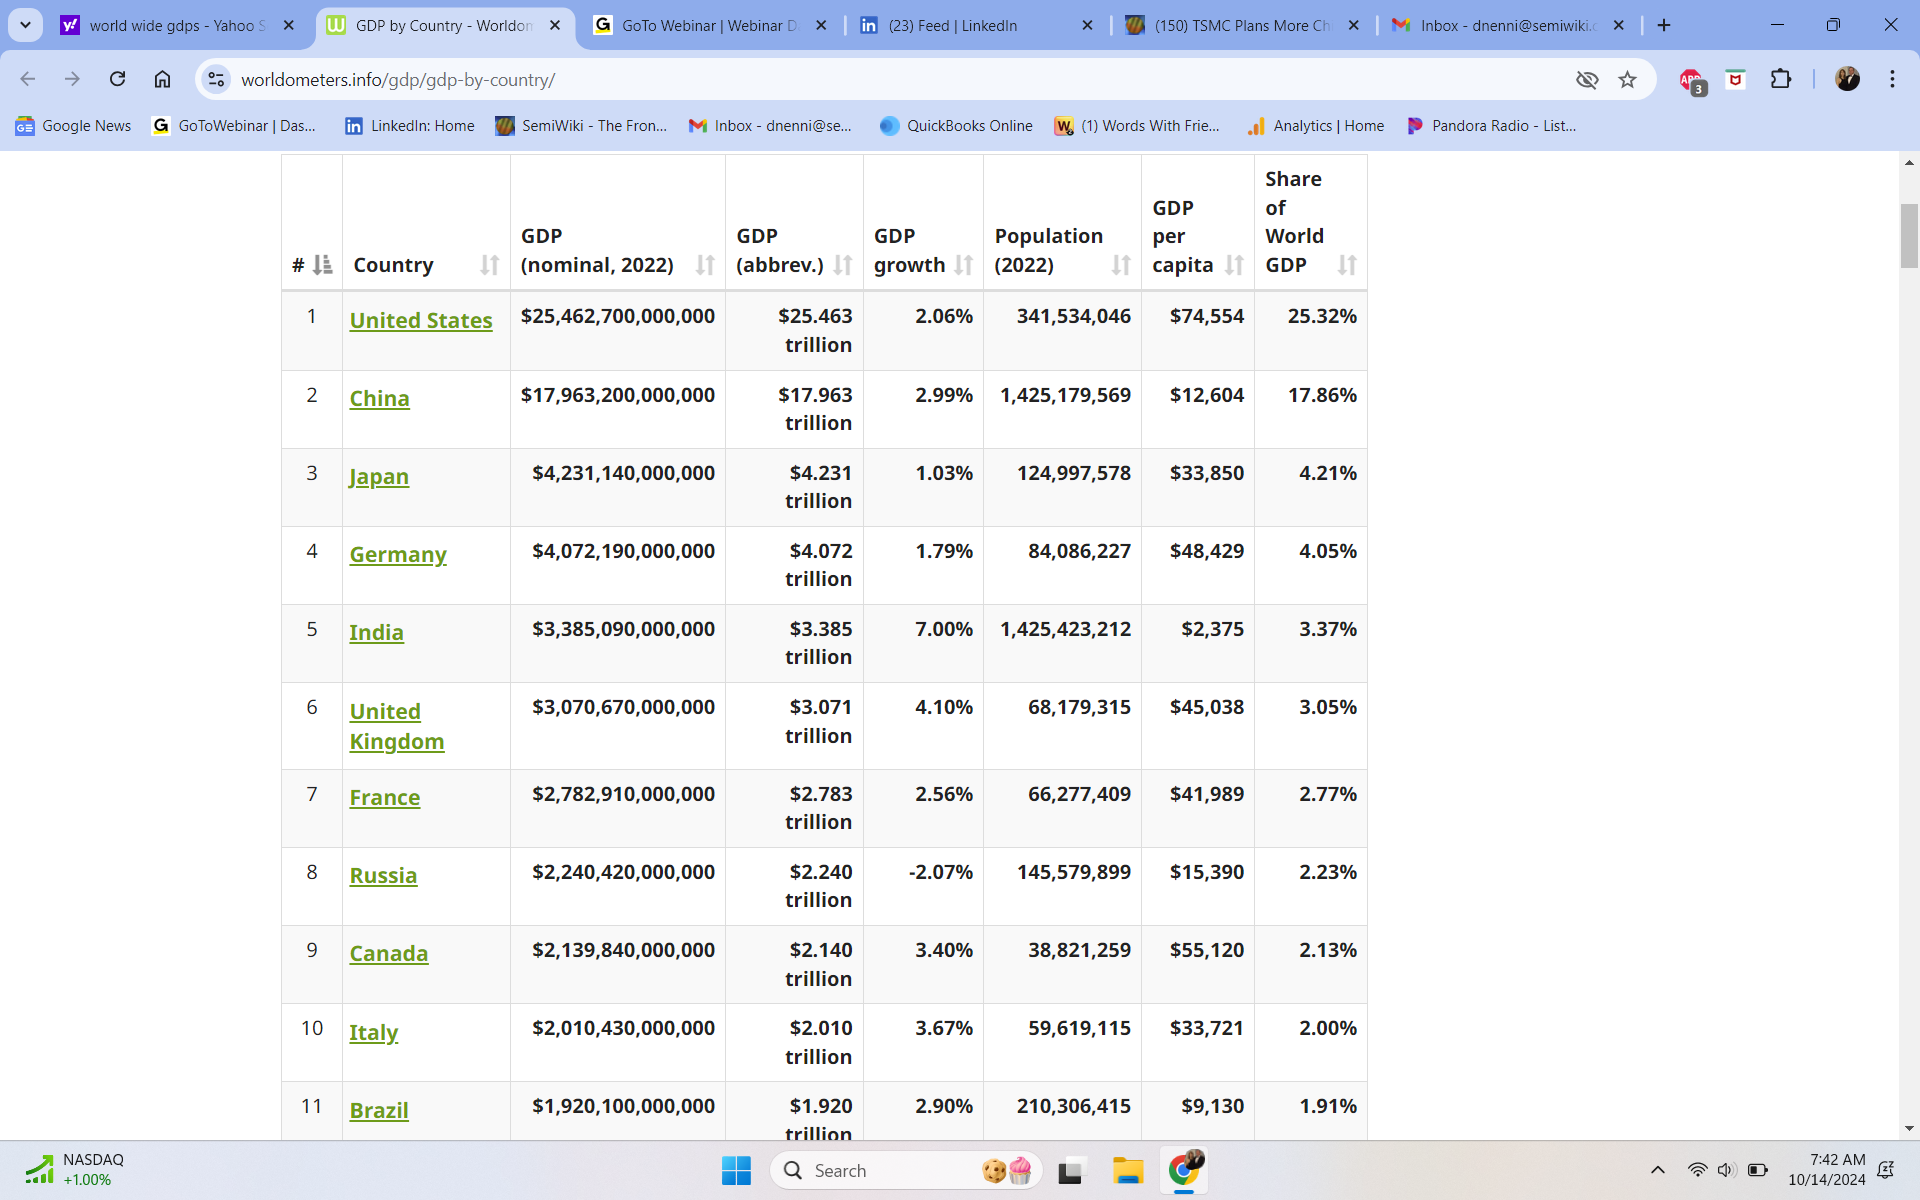Switch to the GoTo Webinar tab
This screenshot has height=1200, width=1920.
(709, 25)
